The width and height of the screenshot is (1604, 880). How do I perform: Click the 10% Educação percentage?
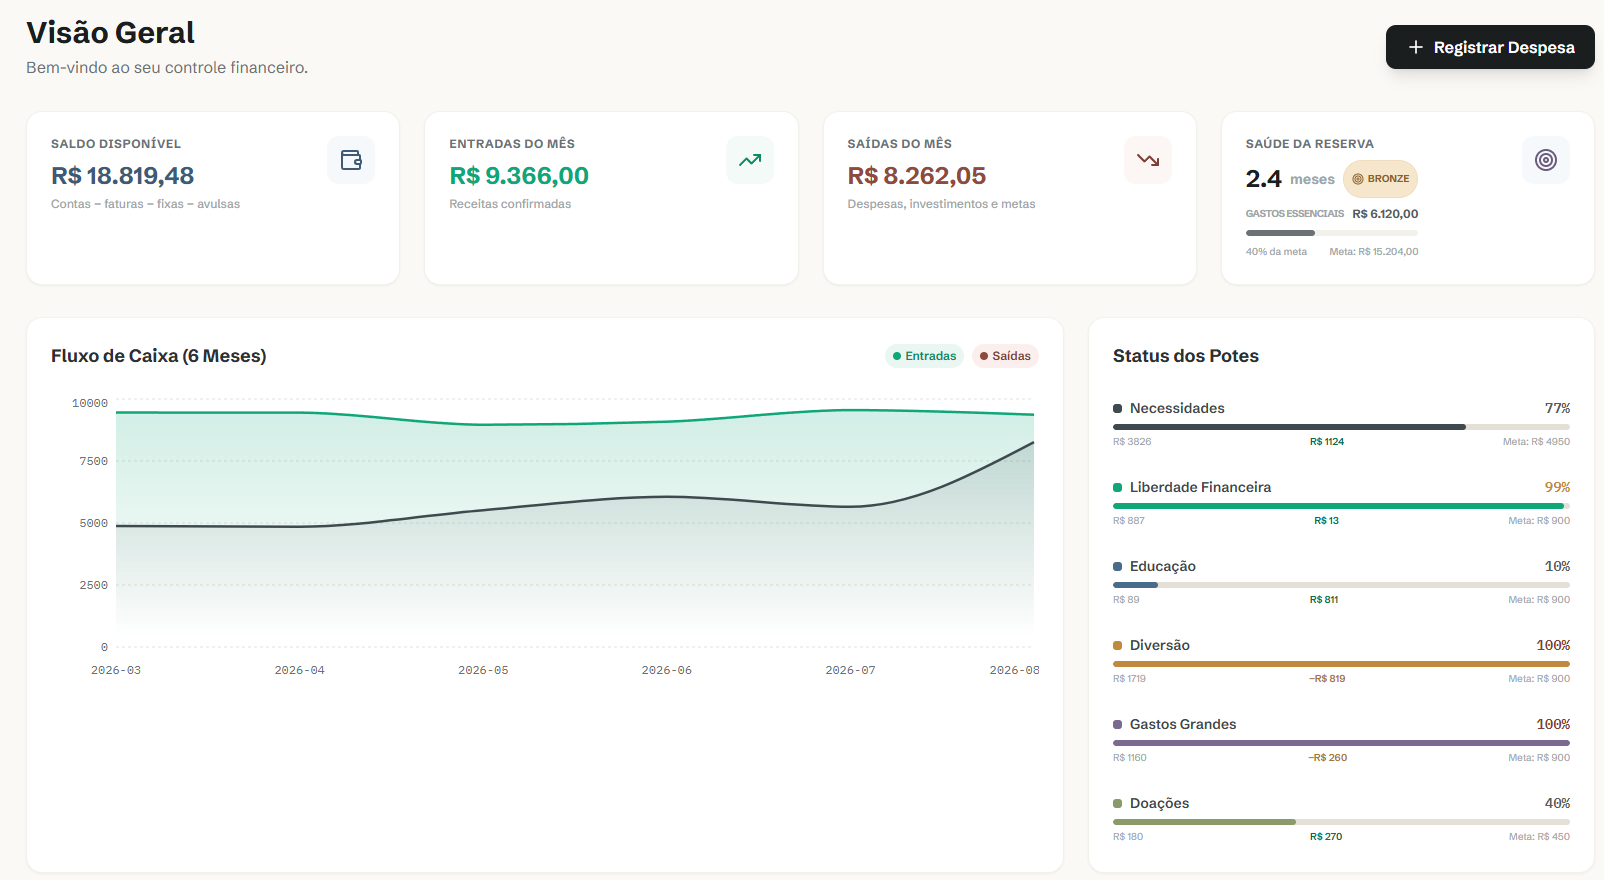tap(1557, 566)
